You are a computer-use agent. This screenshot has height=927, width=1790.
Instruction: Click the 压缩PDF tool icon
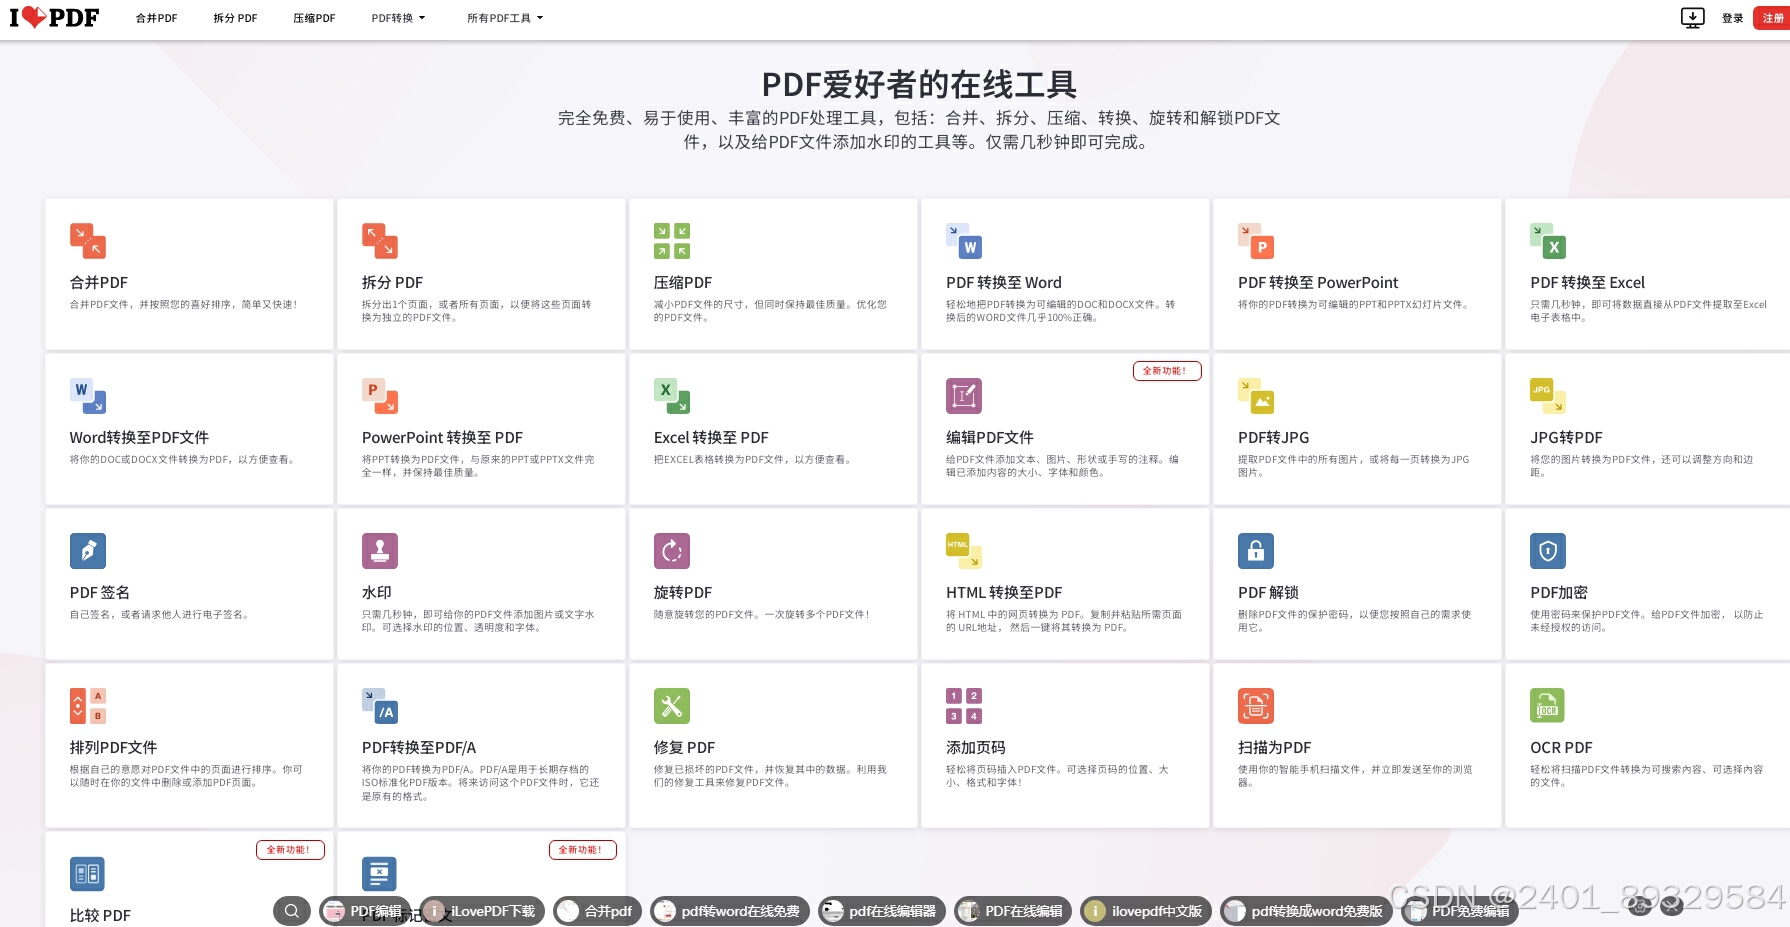pyautogui.click(x=672, y=241)
